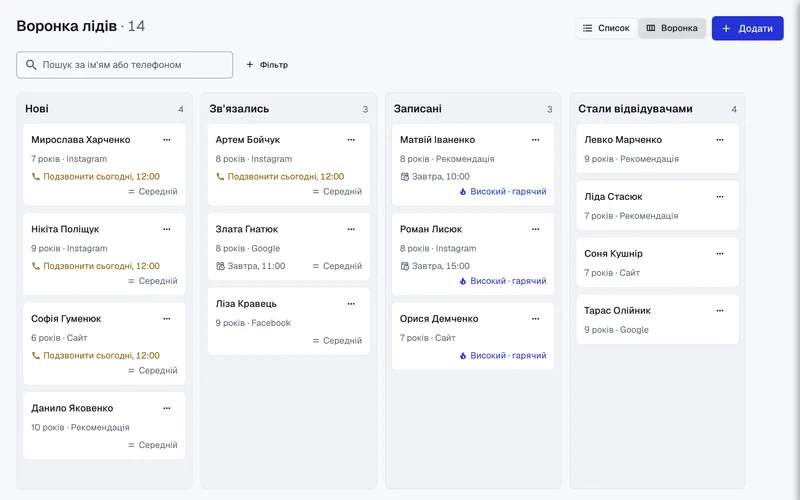Change Середній priority on Данило Яковенко

[x=153, y=445]
